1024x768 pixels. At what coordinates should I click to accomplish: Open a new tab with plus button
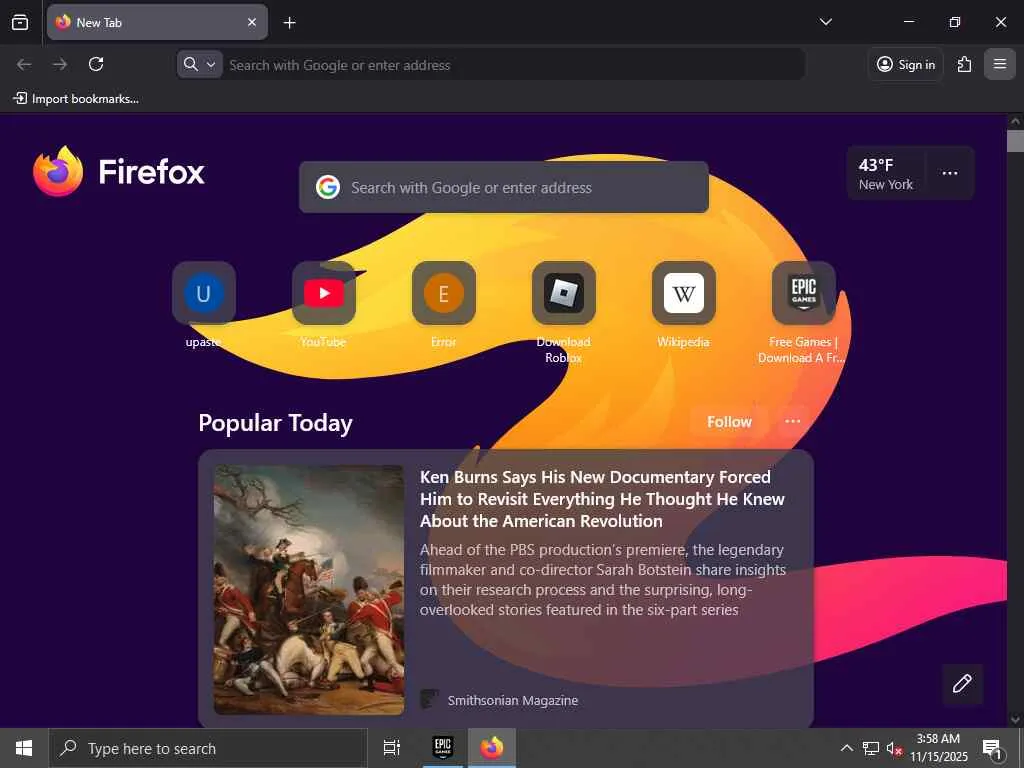coord(289,23)
